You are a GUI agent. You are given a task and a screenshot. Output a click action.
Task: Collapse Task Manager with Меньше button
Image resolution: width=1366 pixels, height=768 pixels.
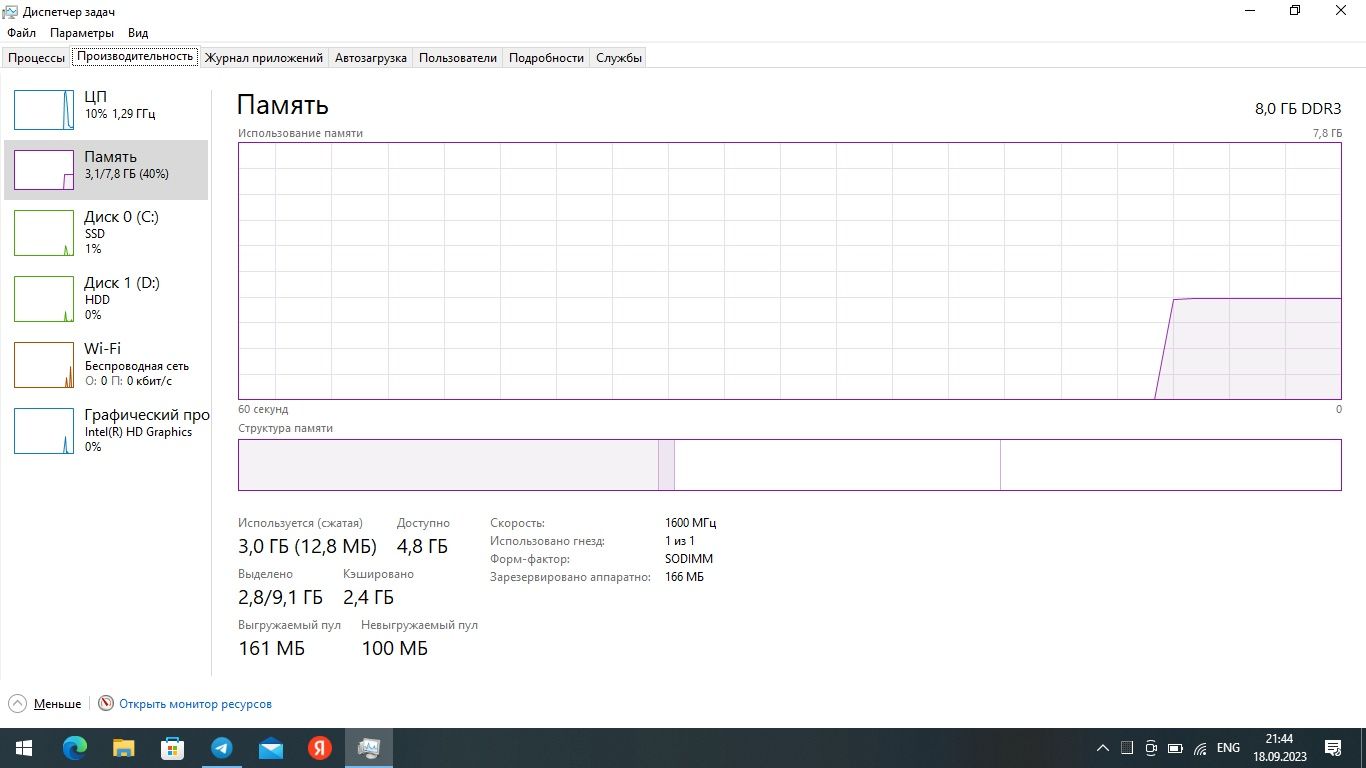(45, 704)
